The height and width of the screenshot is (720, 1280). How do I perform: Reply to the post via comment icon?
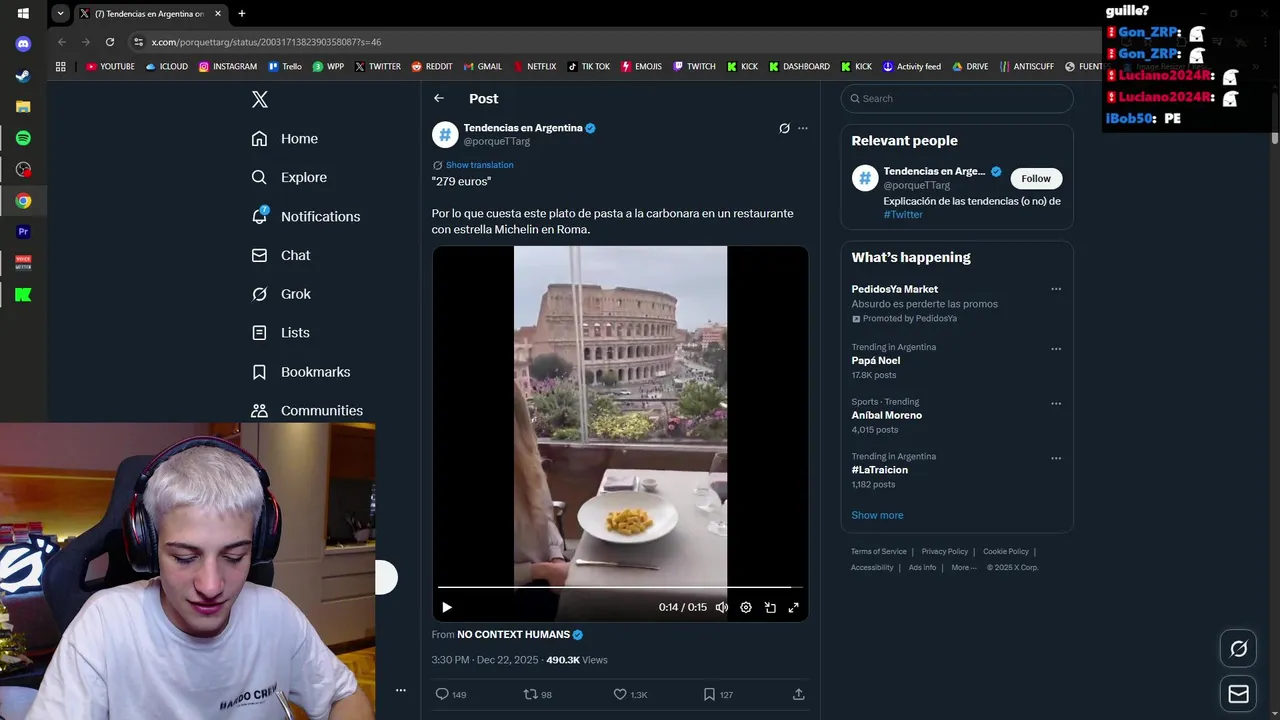point(442,694)
